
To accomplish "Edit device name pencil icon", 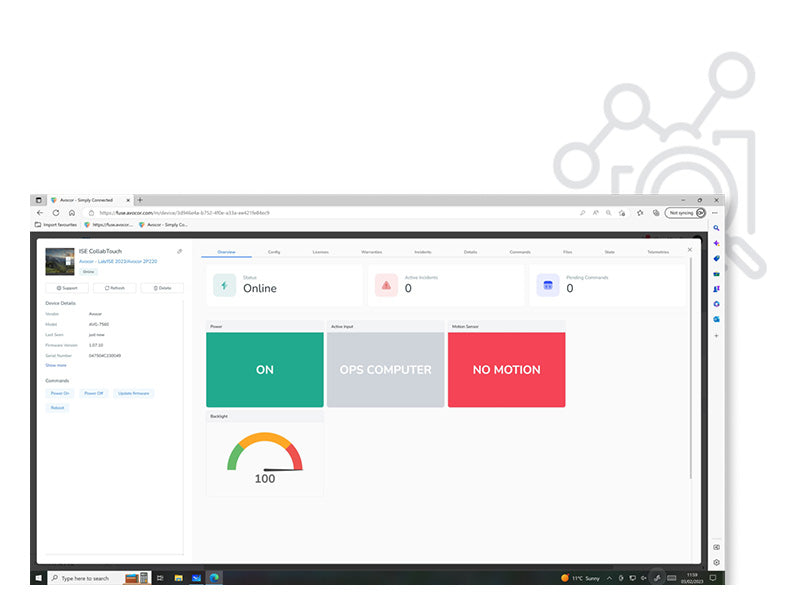I will (x=180, y=251).
